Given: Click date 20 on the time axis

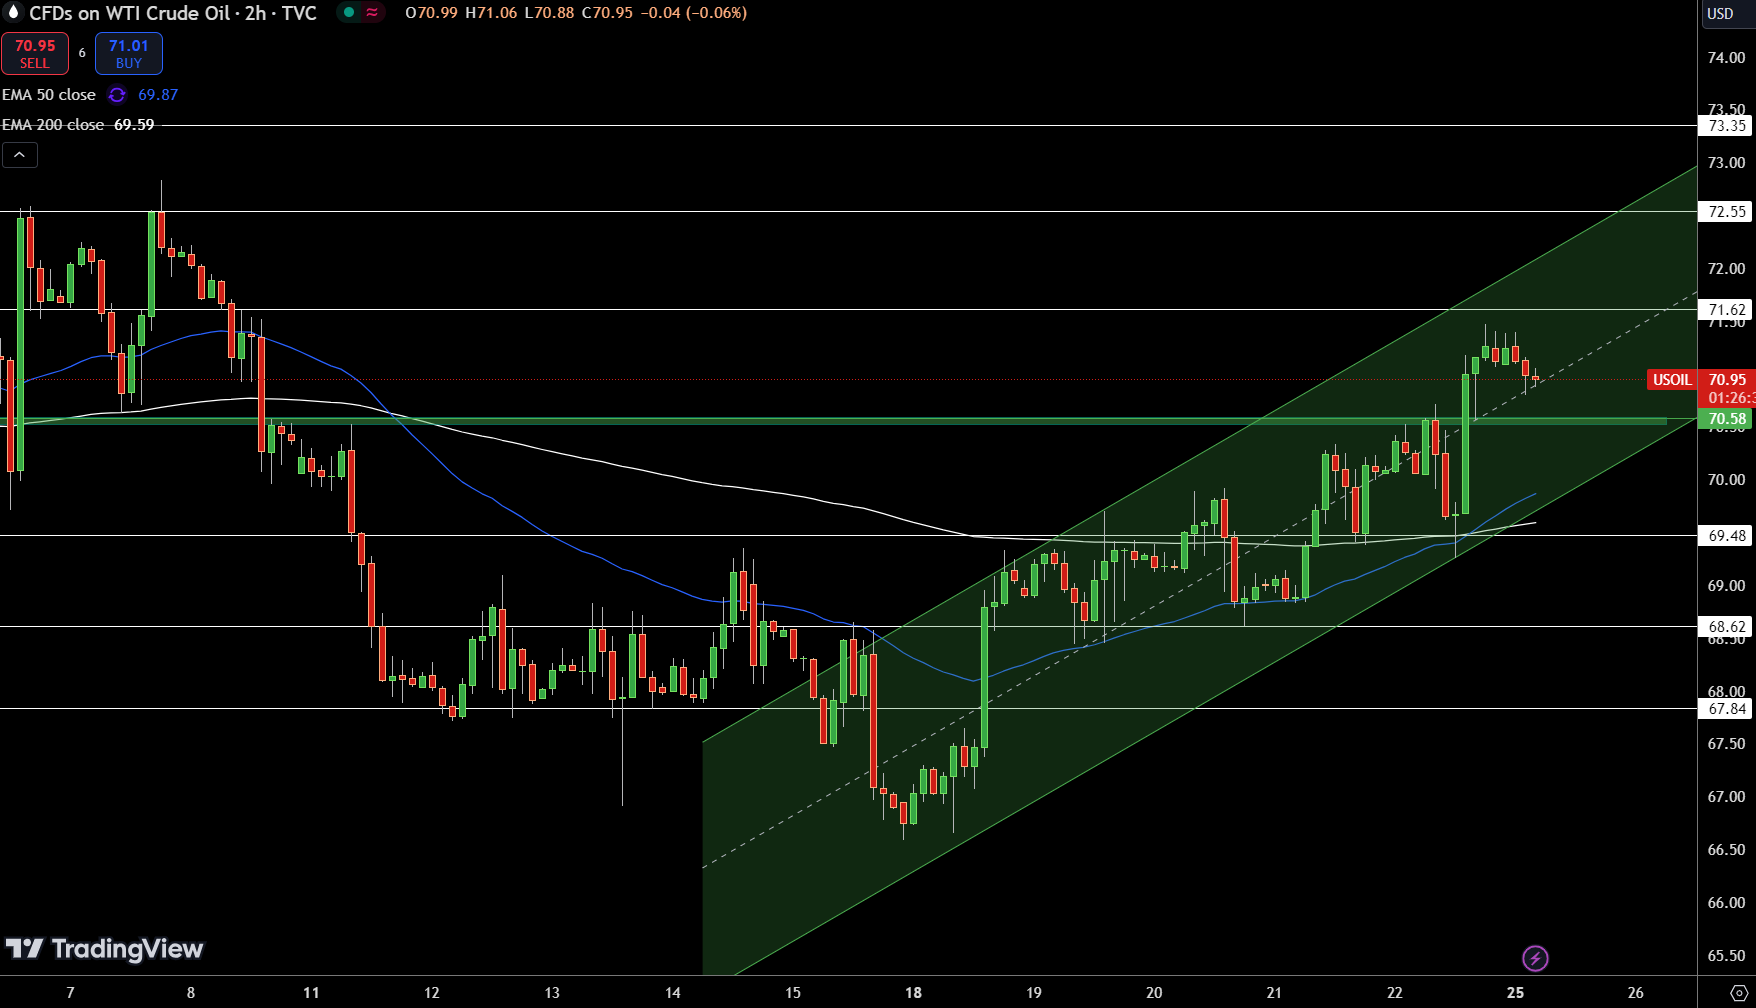Looking at the screenshot, I should (1154, 993).
